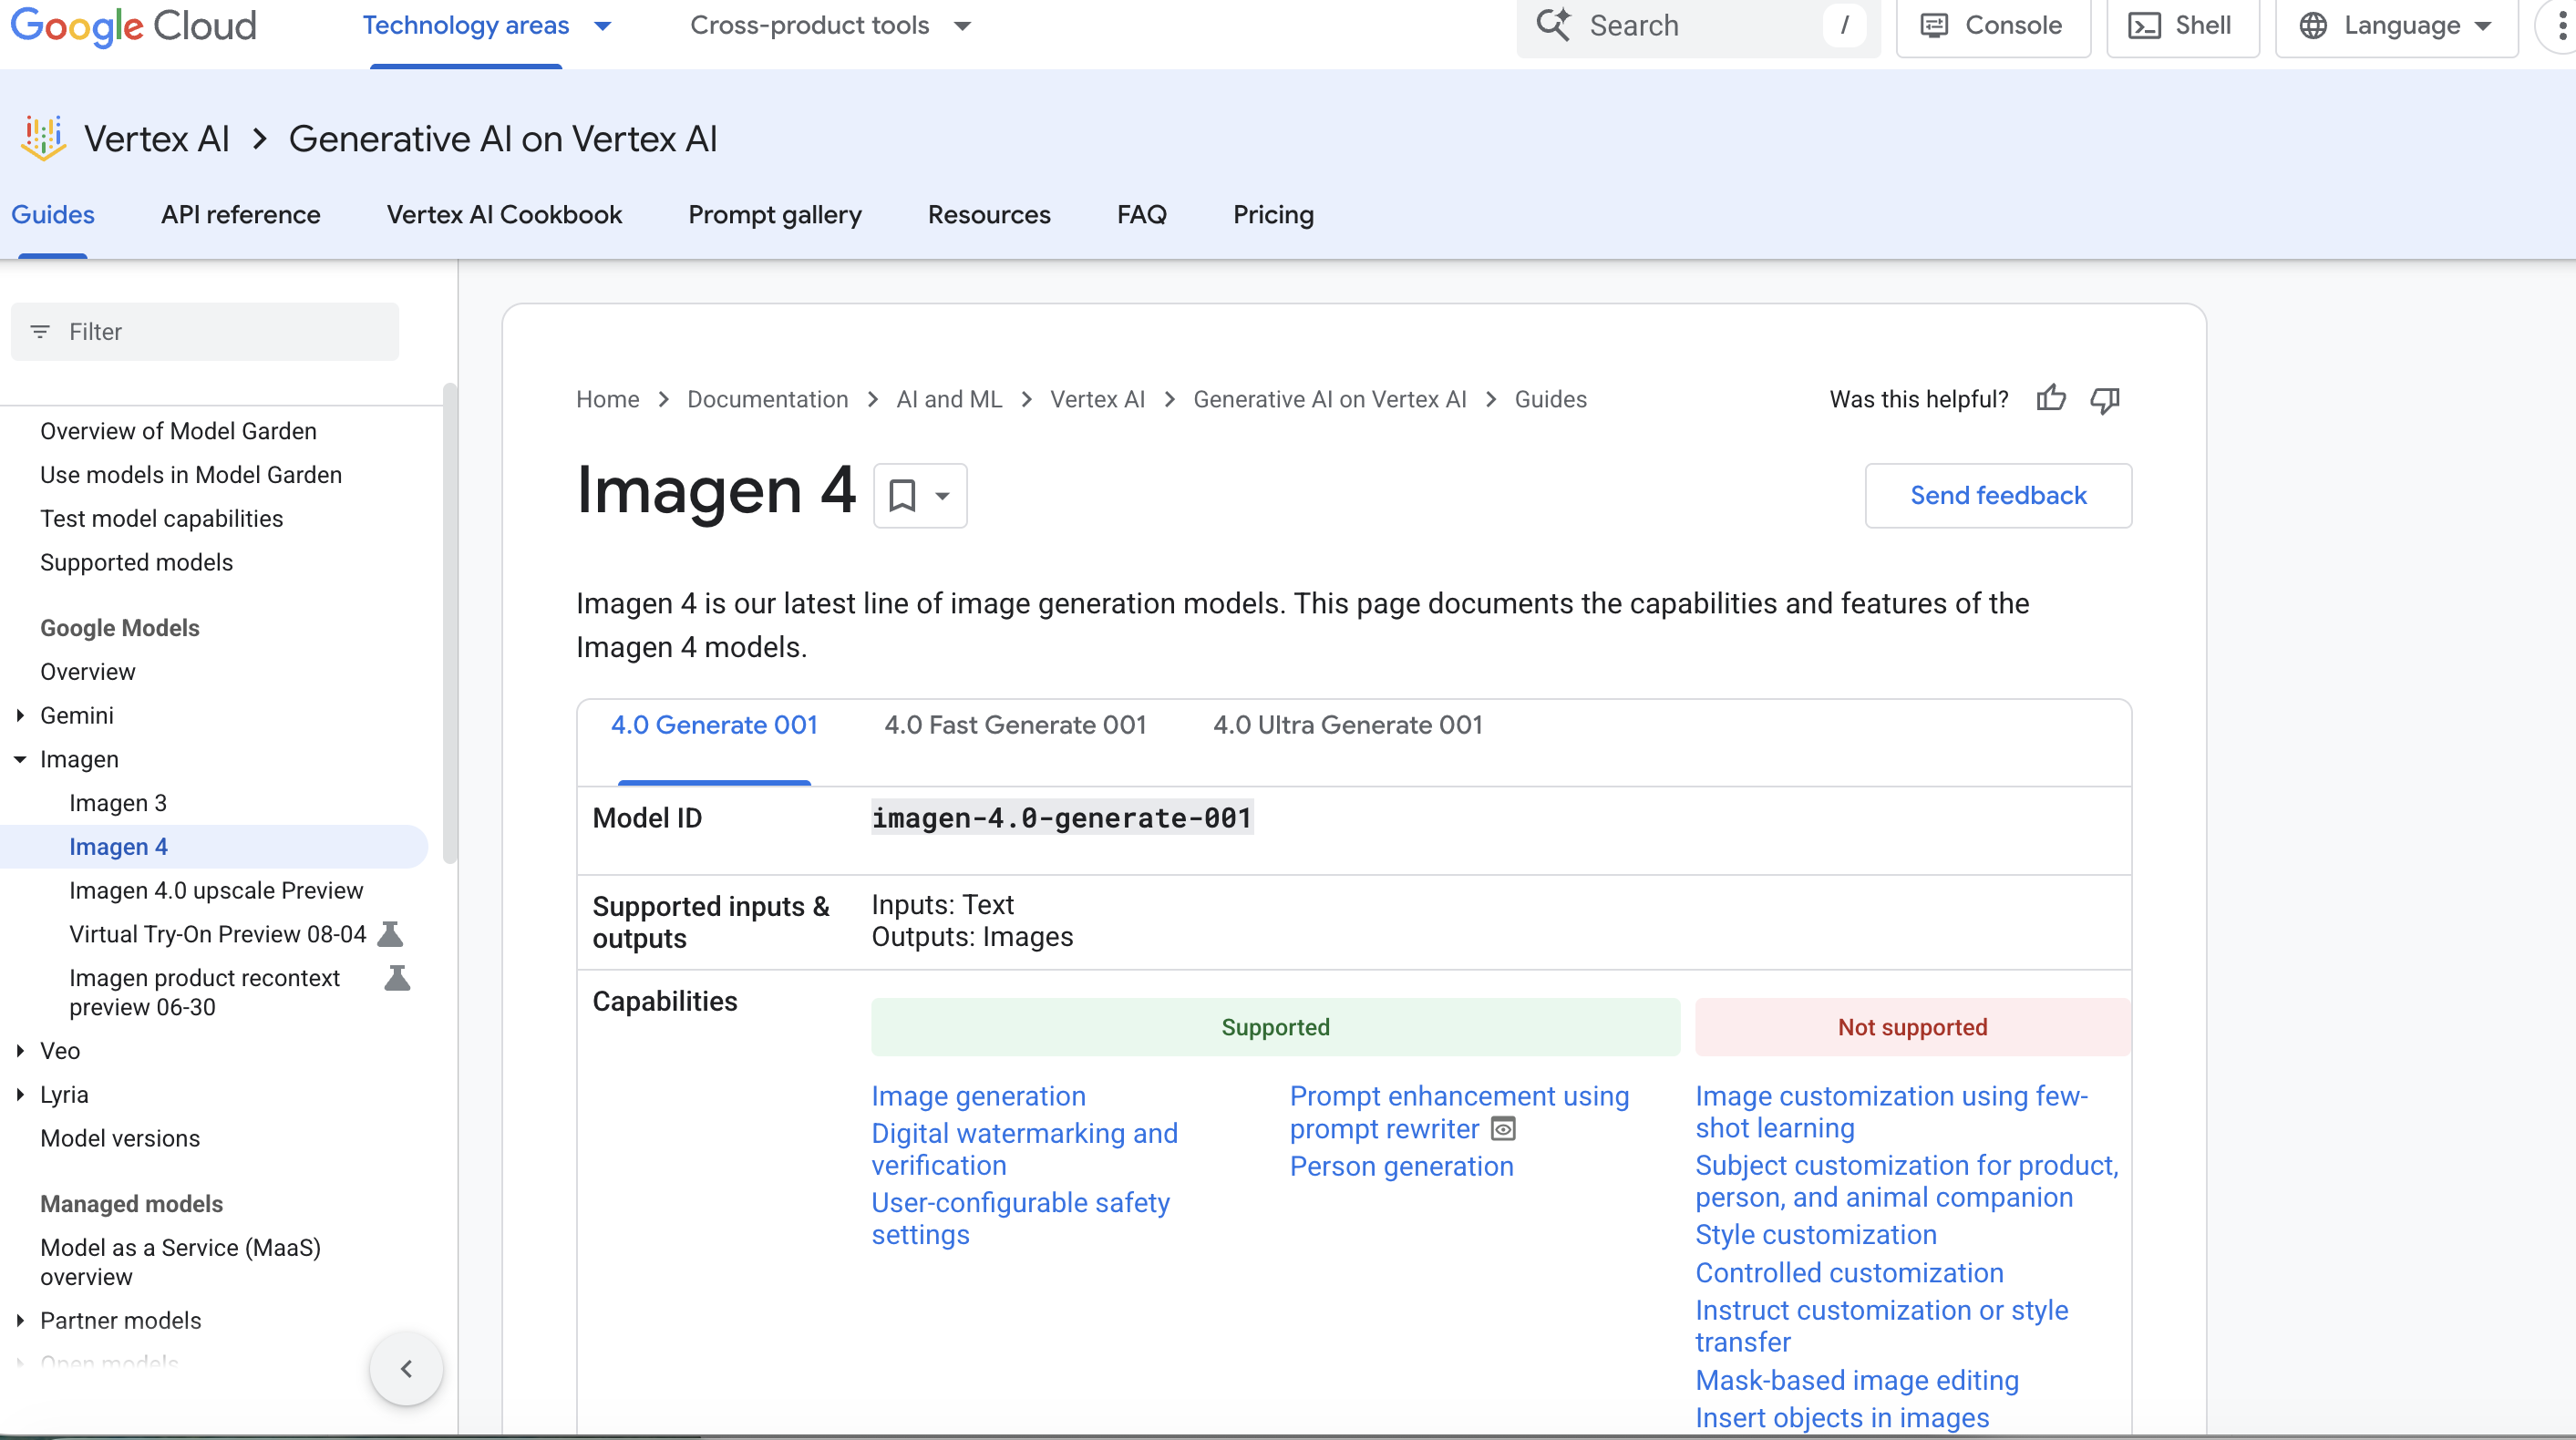
Task: Click the sidebar Filter input field
Action: 205,331
